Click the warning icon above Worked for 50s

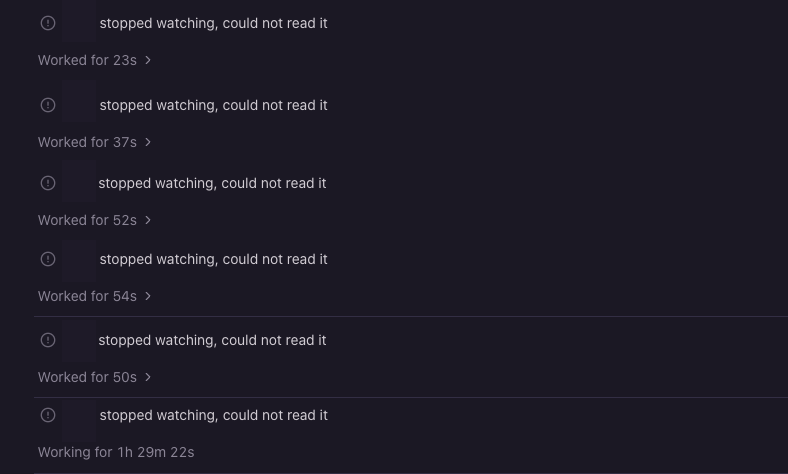tap(48, 340)
